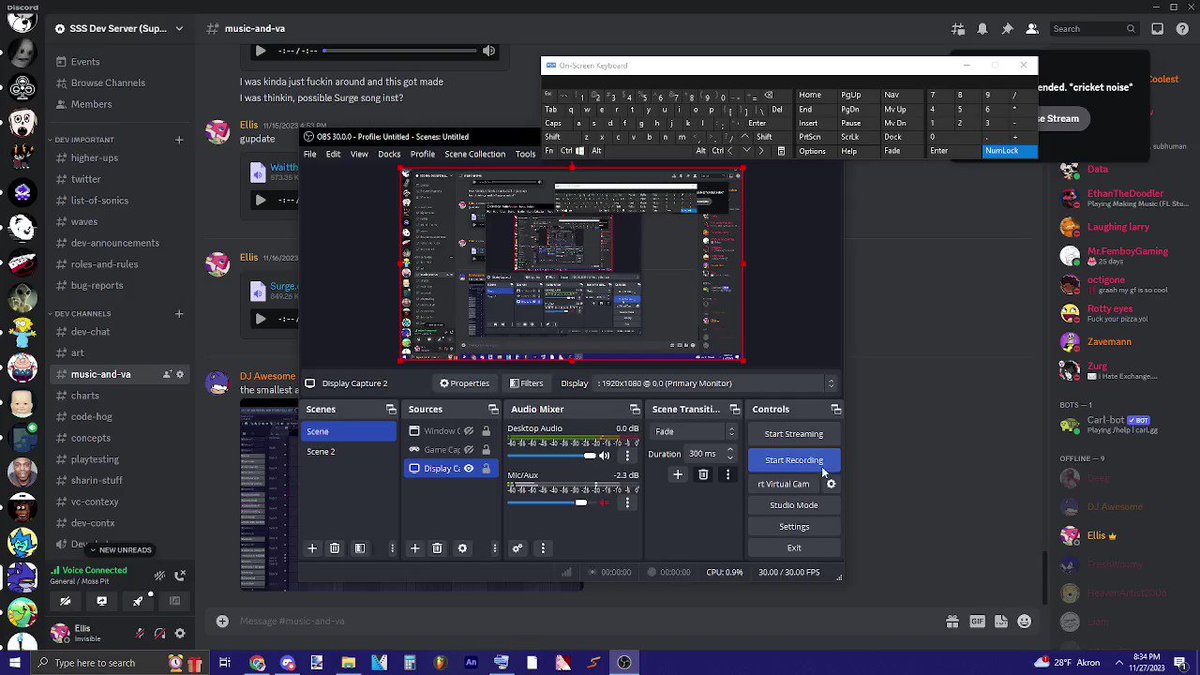Screen dimensions: 1200x675
Task: Open Virtual Camera settings gear
Action: tap(830, 484)
